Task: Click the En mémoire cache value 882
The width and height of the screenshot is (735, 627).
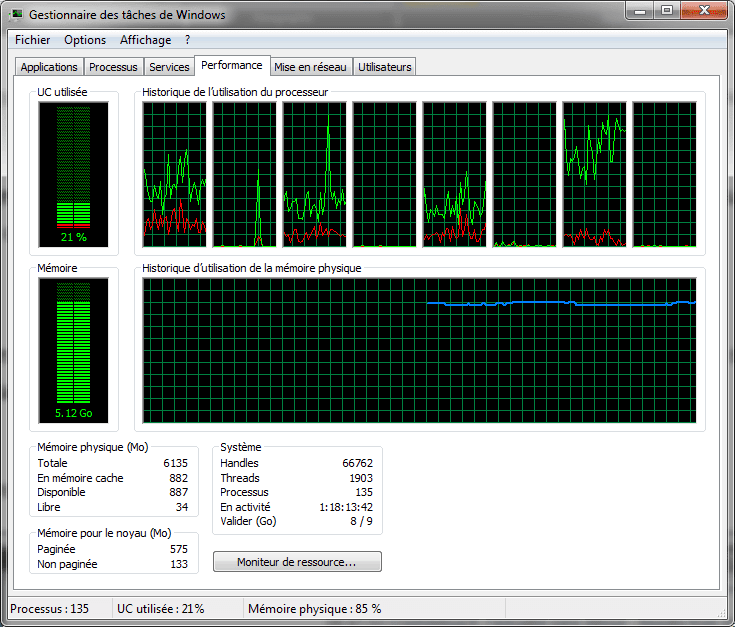Action: (x=179, y=478)
